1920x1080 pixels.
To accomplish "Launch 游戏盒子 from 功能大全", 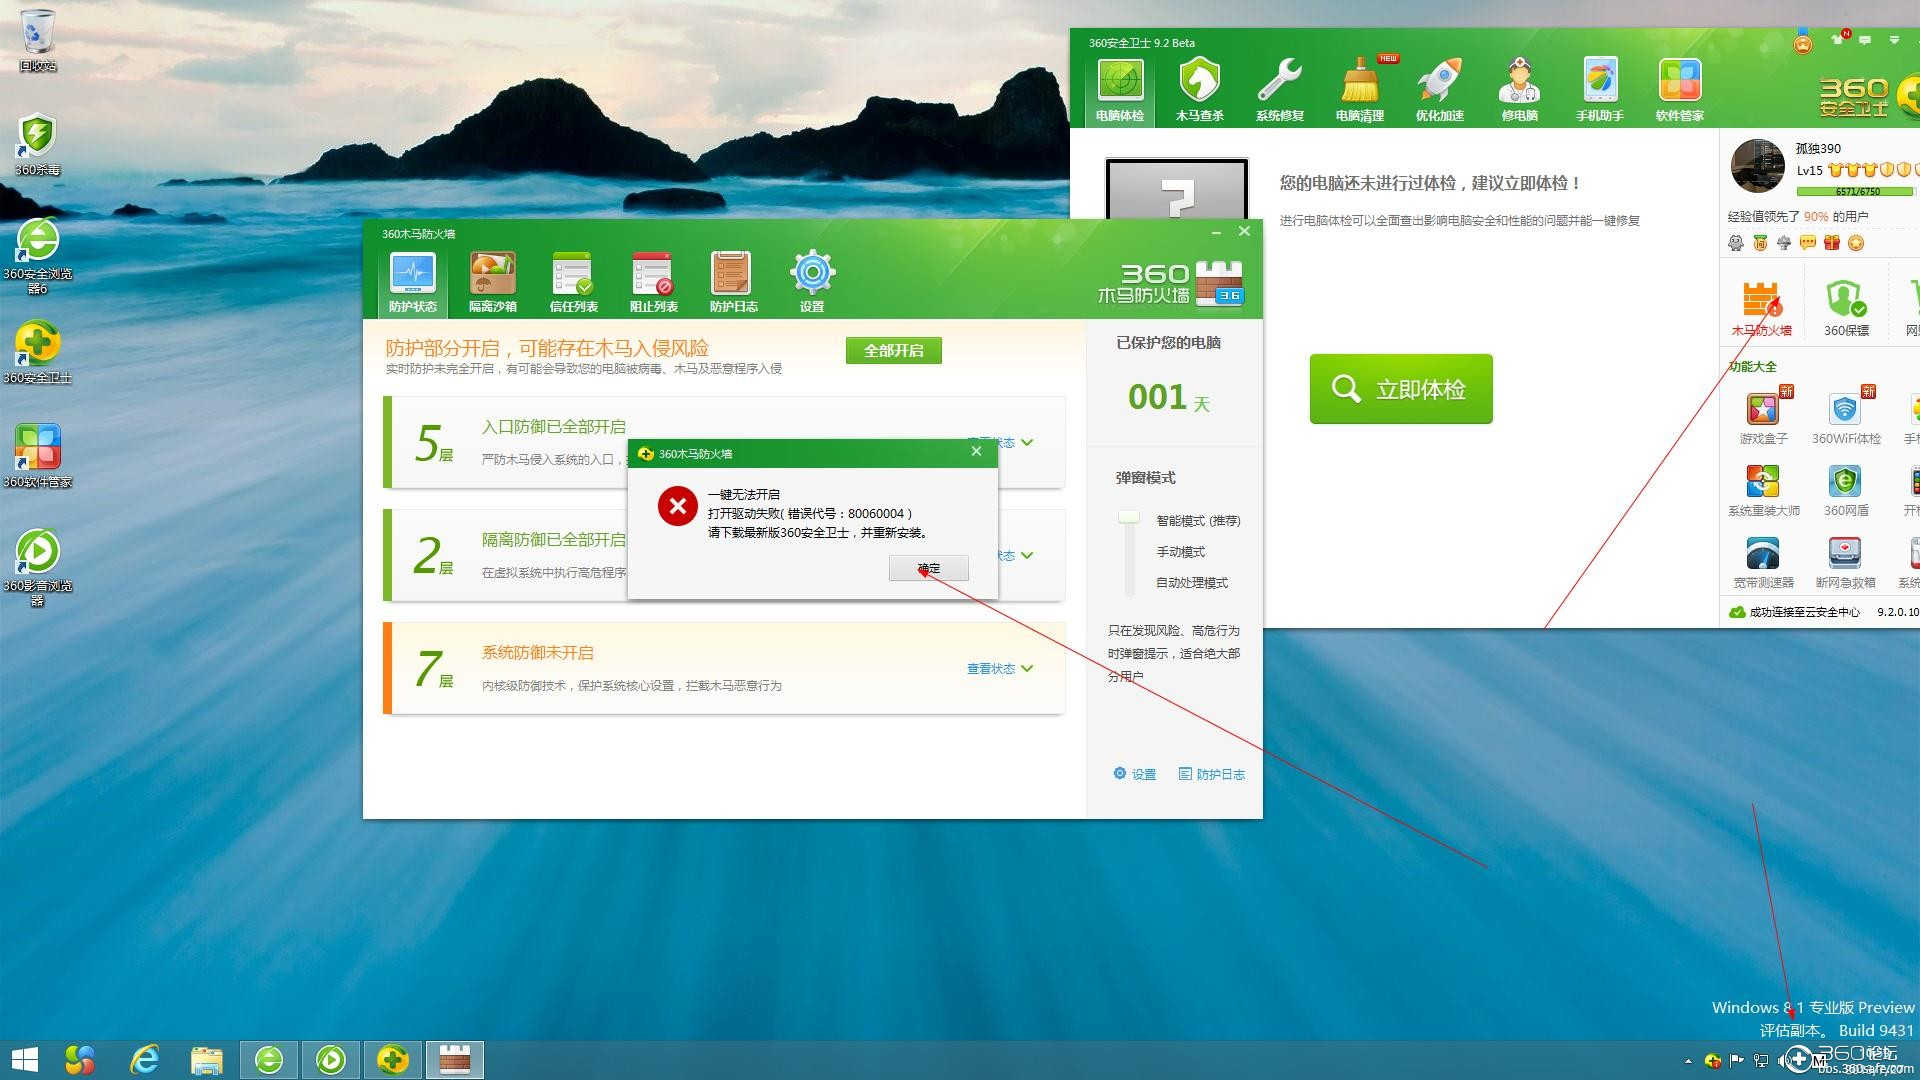I will tap(1763, 418).
